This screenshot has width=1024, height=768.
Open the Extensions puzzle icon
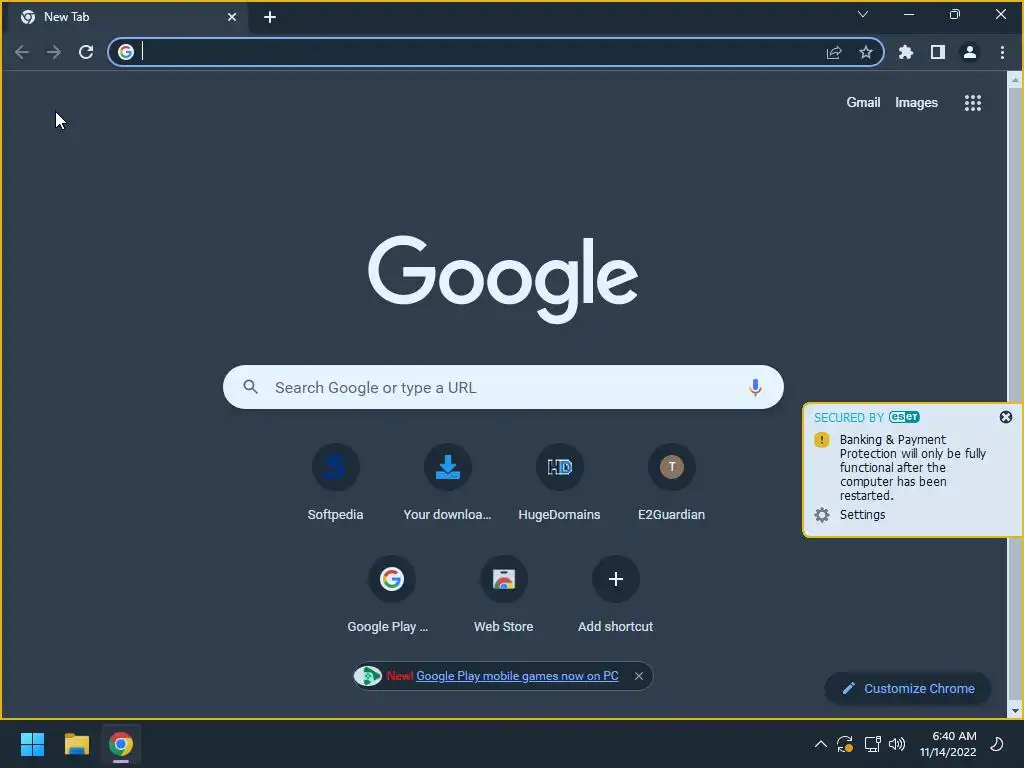coord(906,52)
